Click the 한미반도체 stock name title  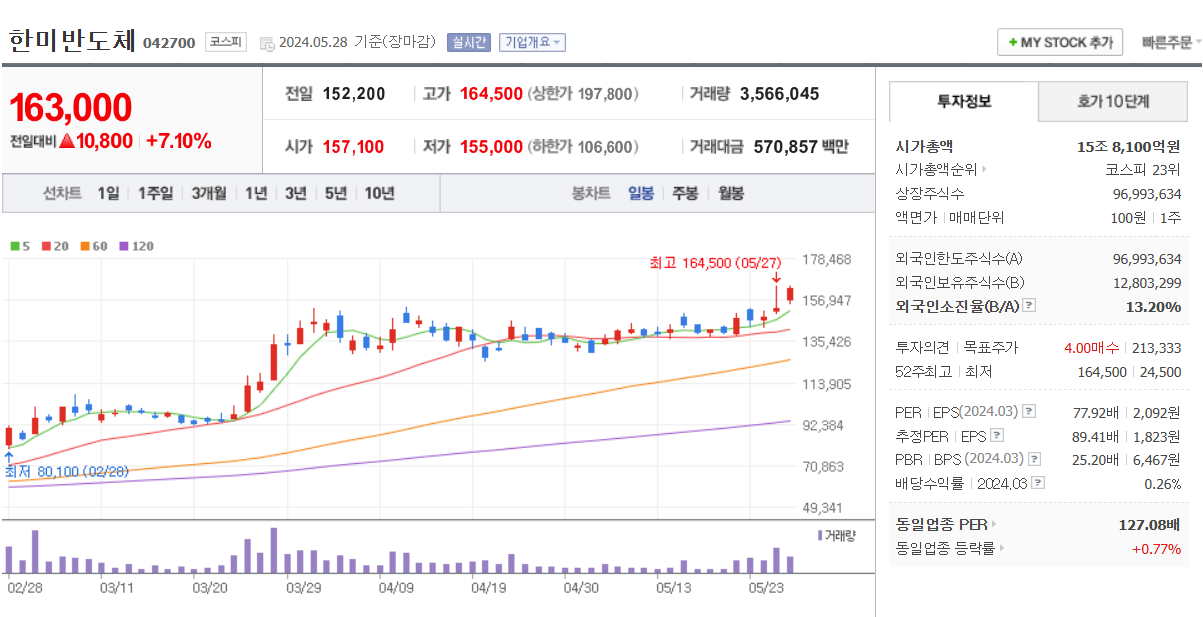(72, 40)
